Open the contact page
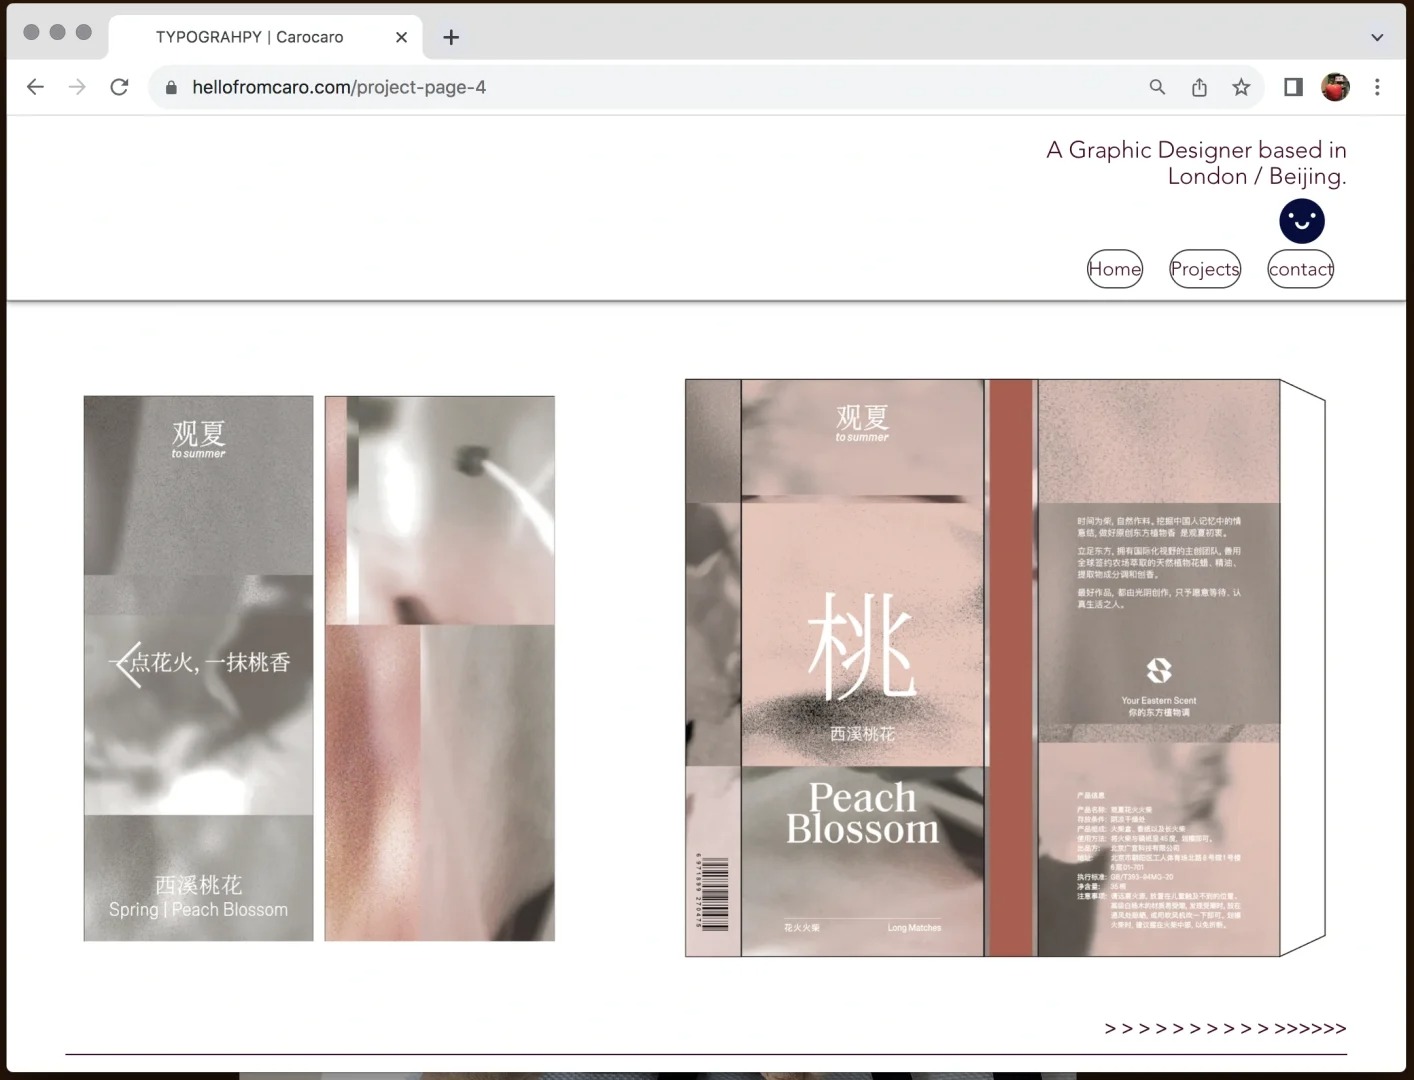 point(1301,269)
